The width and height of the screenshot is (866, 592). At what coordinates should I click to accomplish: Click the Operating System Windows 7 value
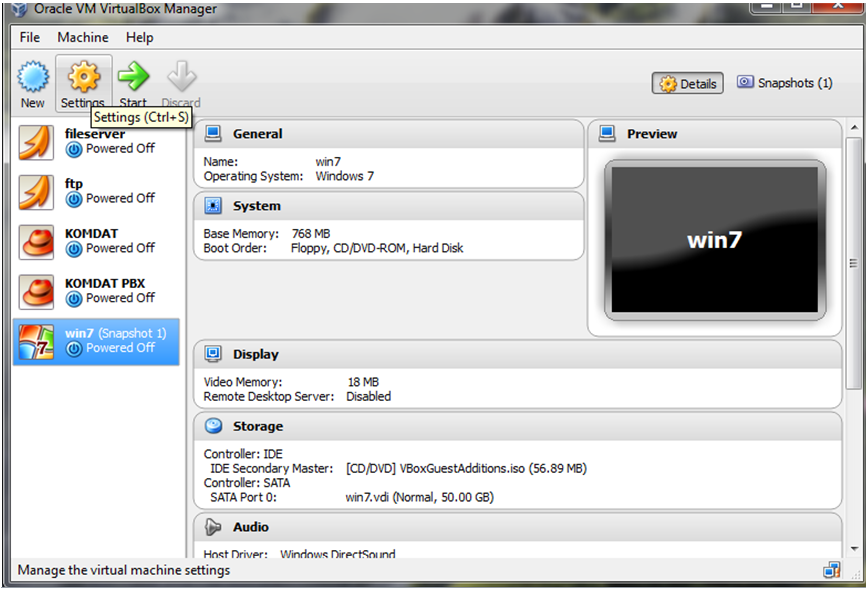(x=345, y=176)
